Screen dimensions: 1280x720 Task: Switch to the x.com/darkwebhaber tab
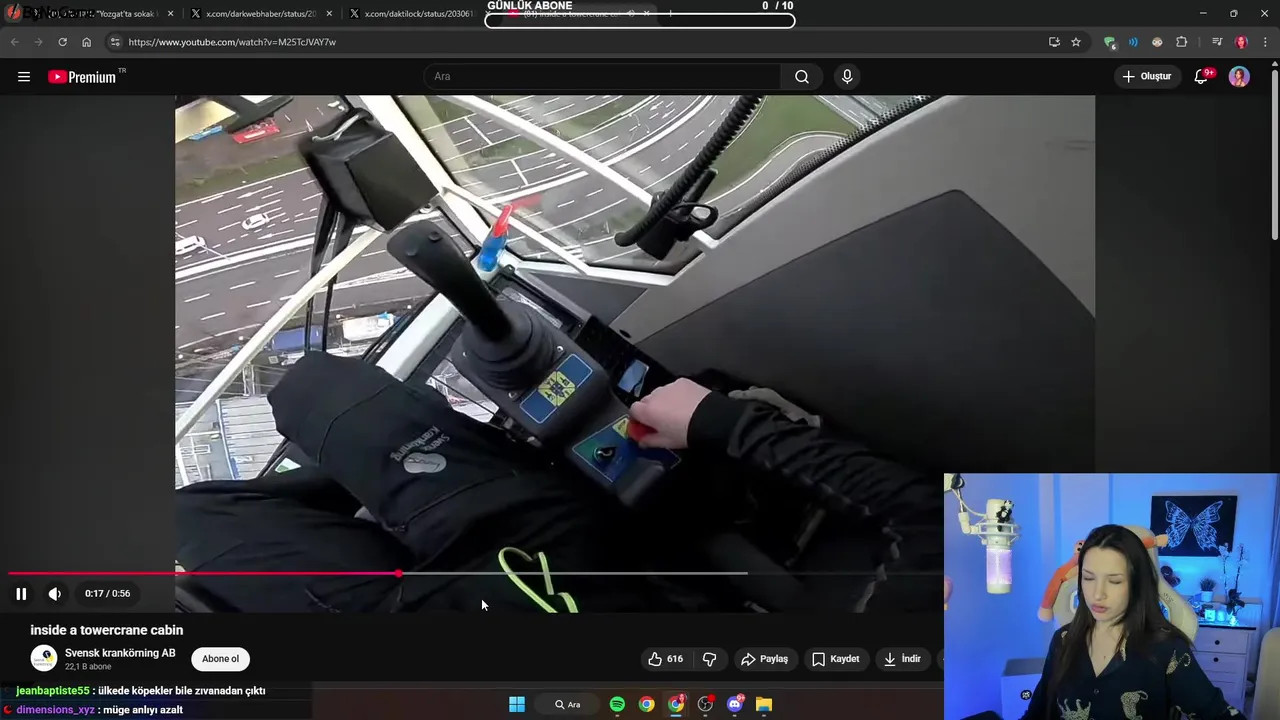click(x=260, y=14)
